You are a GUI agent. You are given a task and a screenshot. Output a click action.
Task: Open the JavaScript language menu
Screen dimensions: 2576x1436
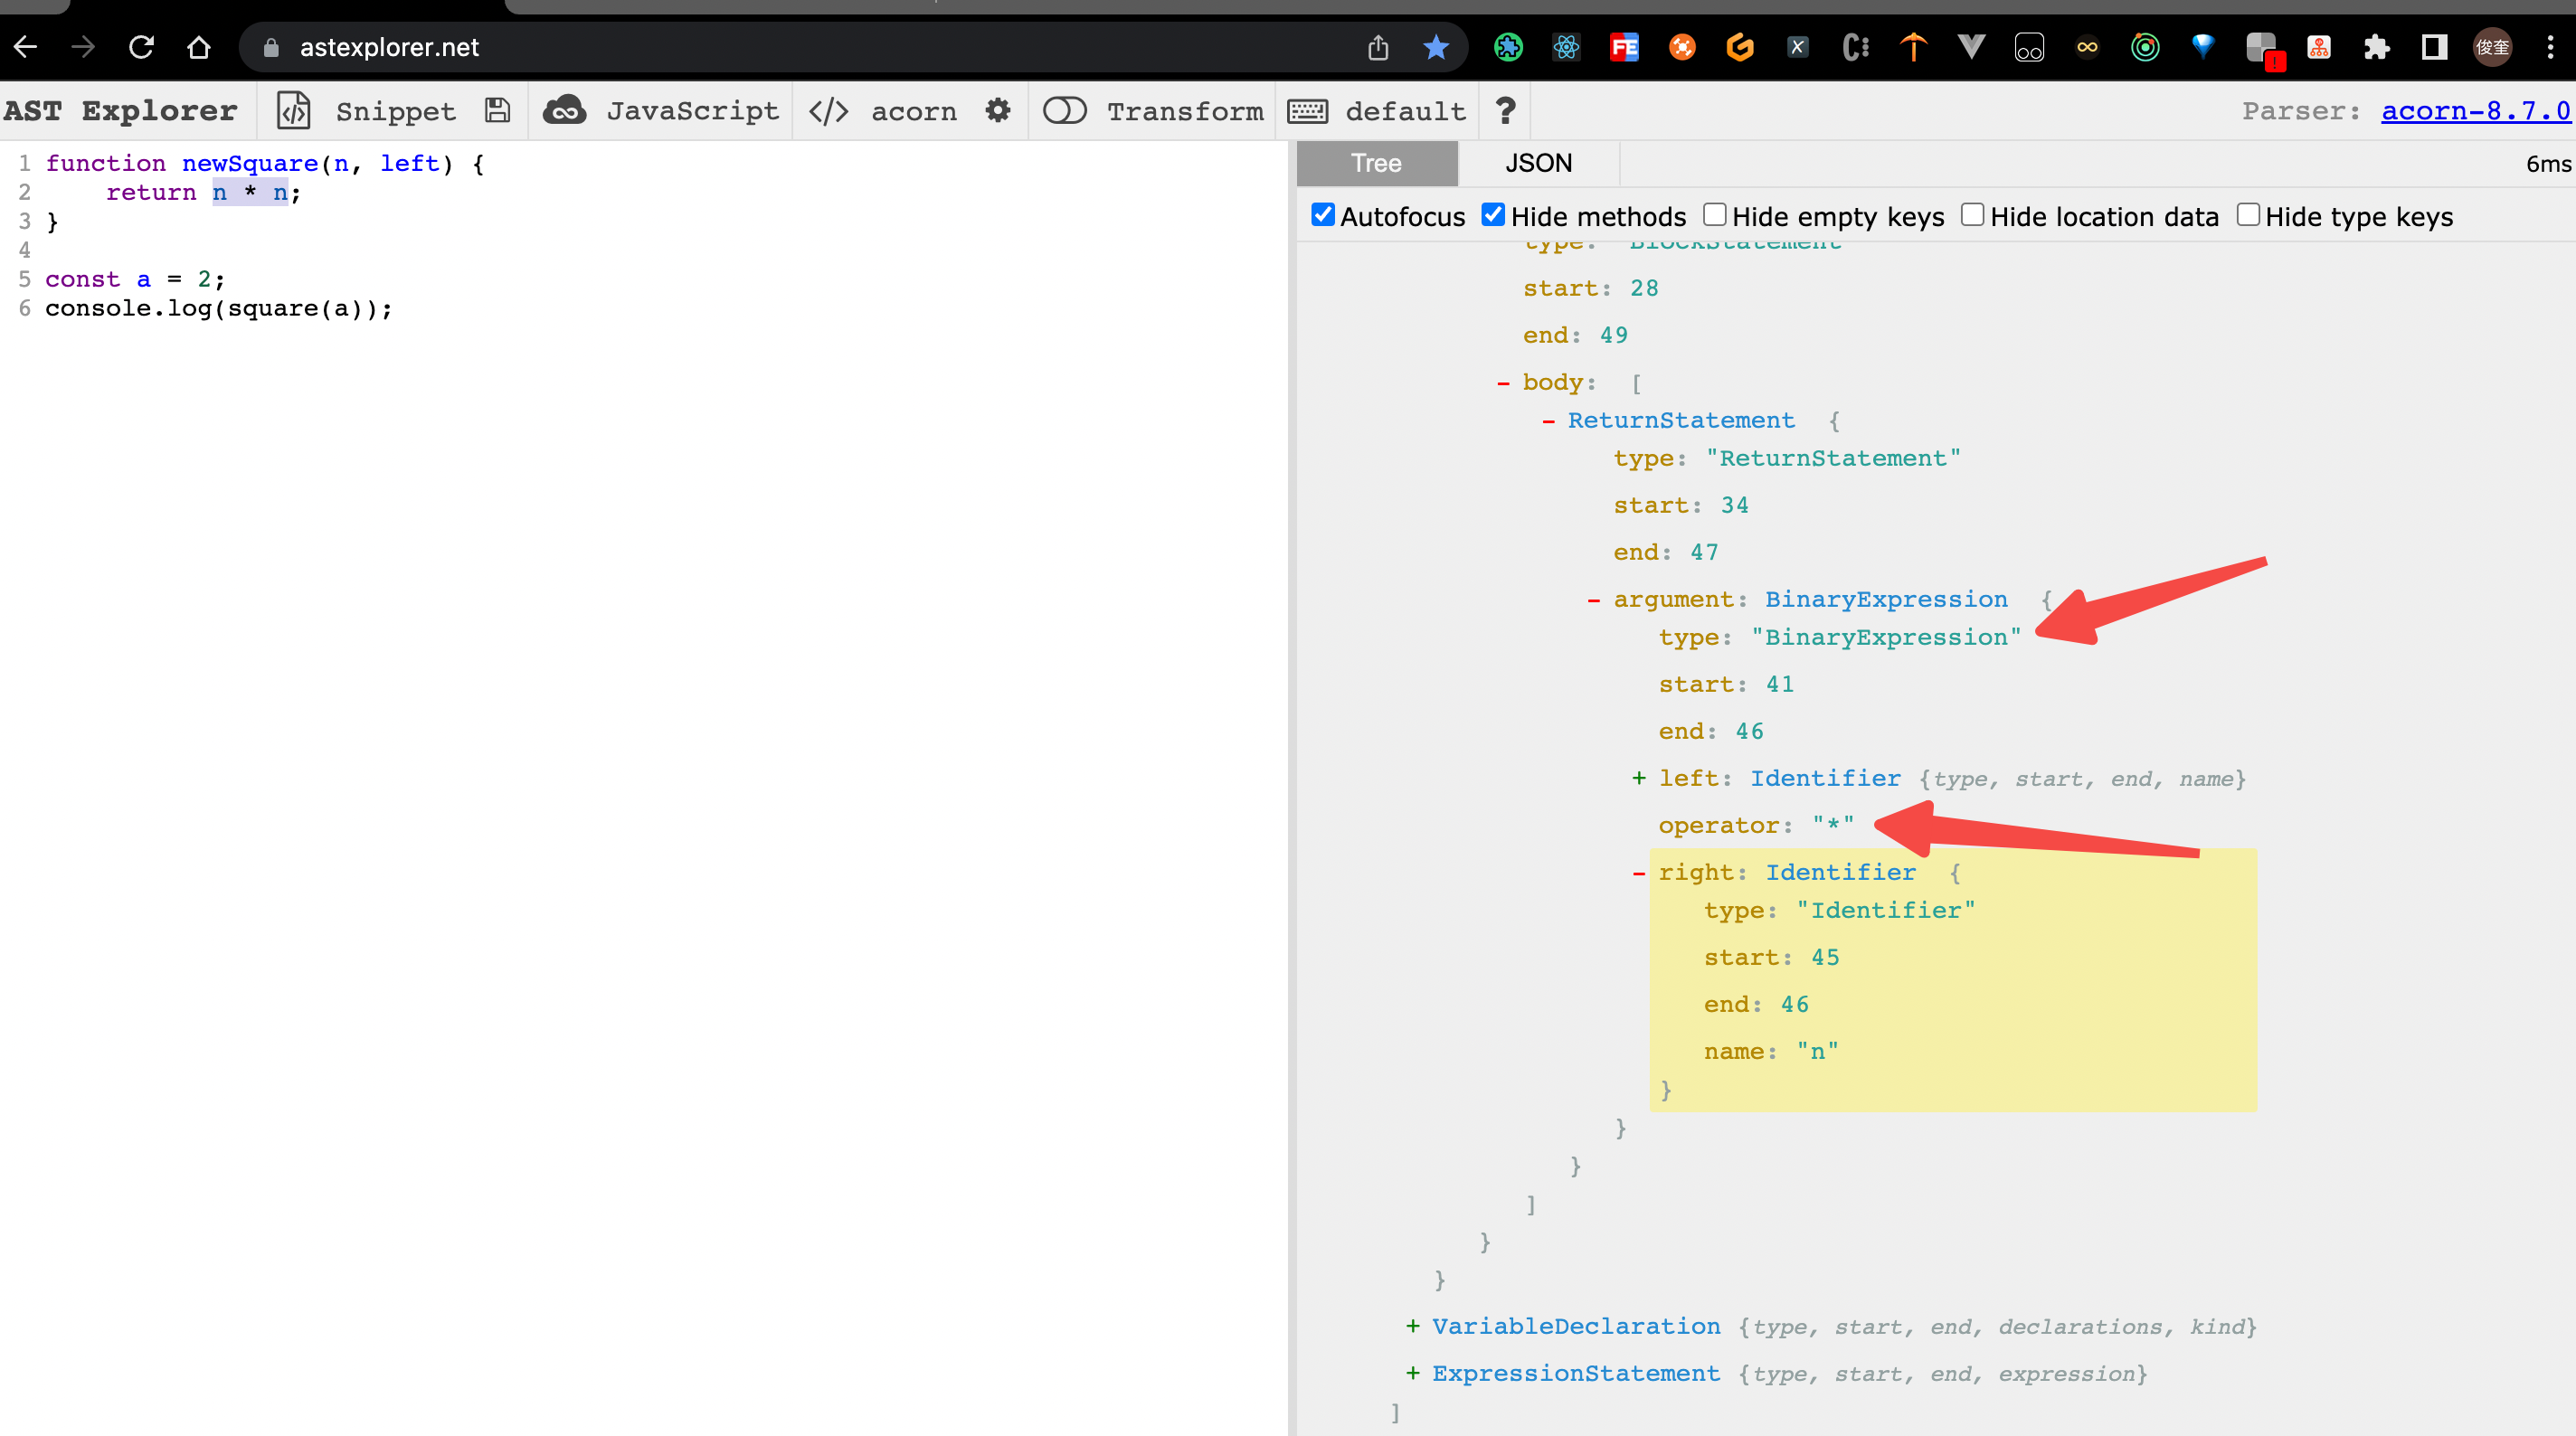click(691, 111)
